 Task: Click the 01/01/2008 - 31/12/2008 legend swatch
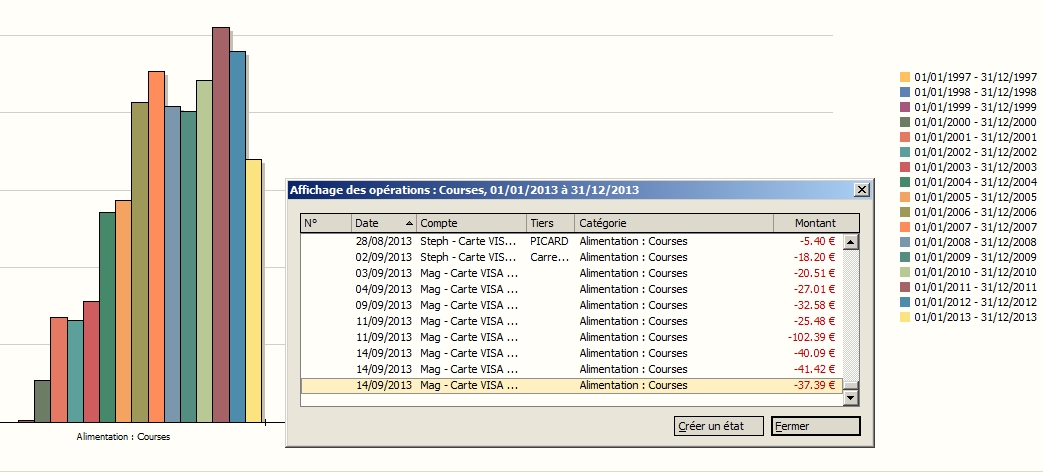(x=905, y=242)
